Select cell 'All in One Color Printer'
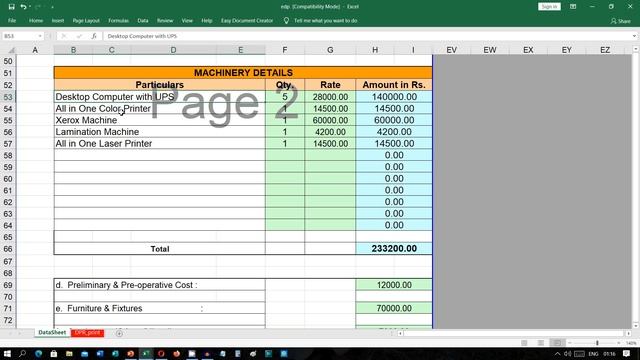This screenshot has width=640, height=360. tap(159, 109)
